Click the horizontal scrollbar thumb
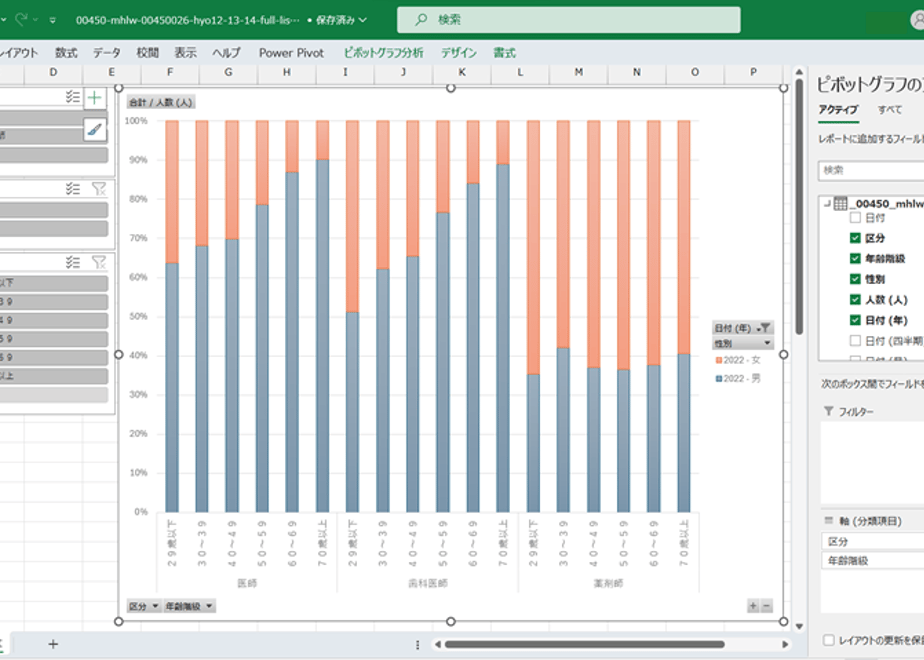The image size is (924, 660). coord(585,645)
